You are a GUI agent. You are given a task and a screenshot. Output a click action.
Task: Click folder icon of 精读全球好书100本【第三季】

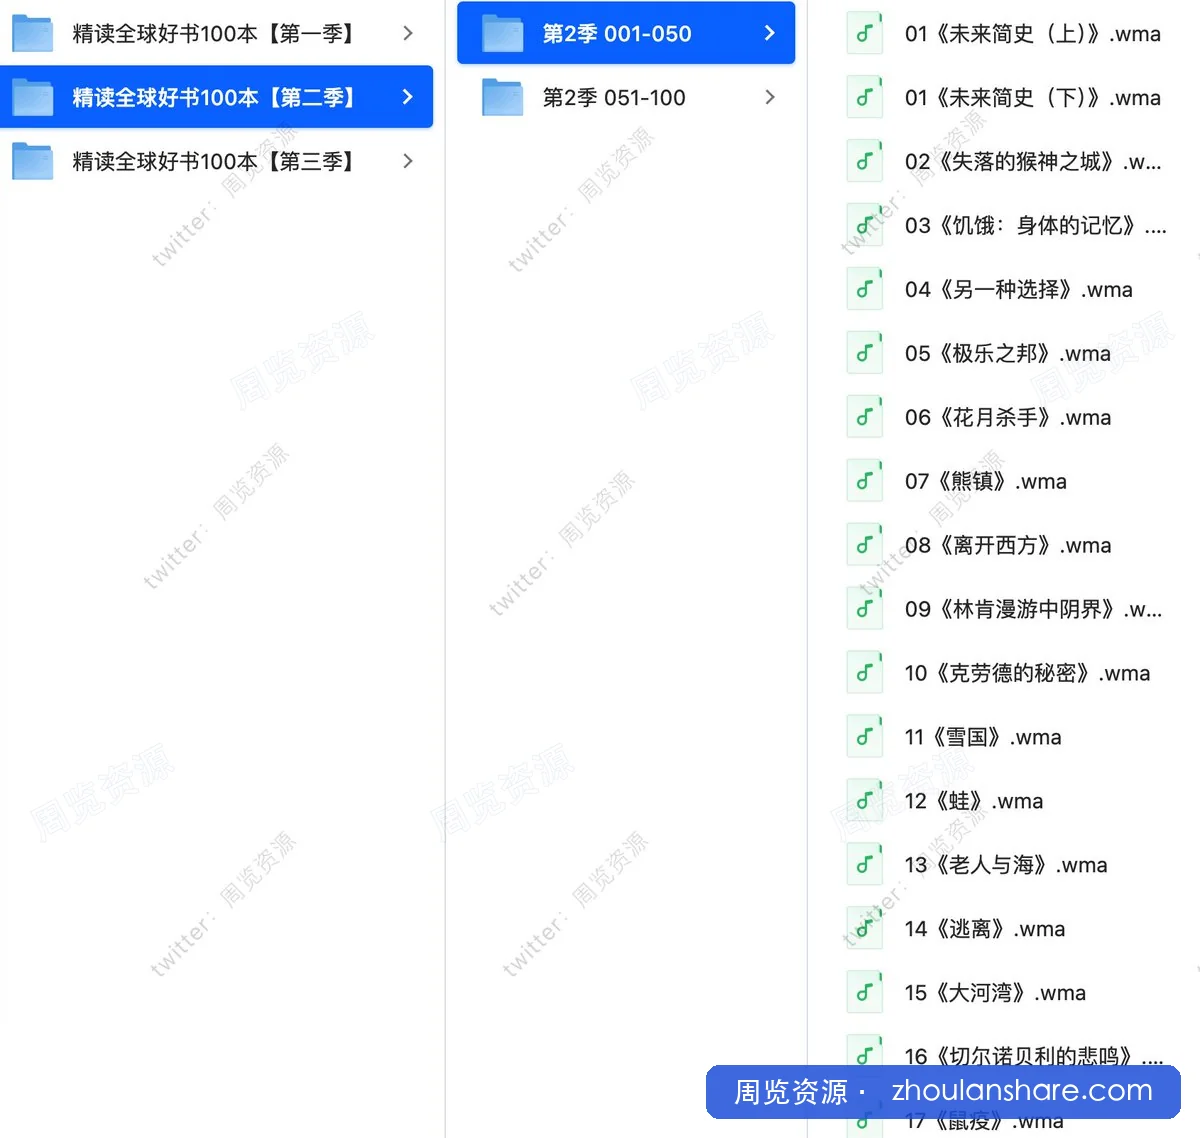coord(33,161)
